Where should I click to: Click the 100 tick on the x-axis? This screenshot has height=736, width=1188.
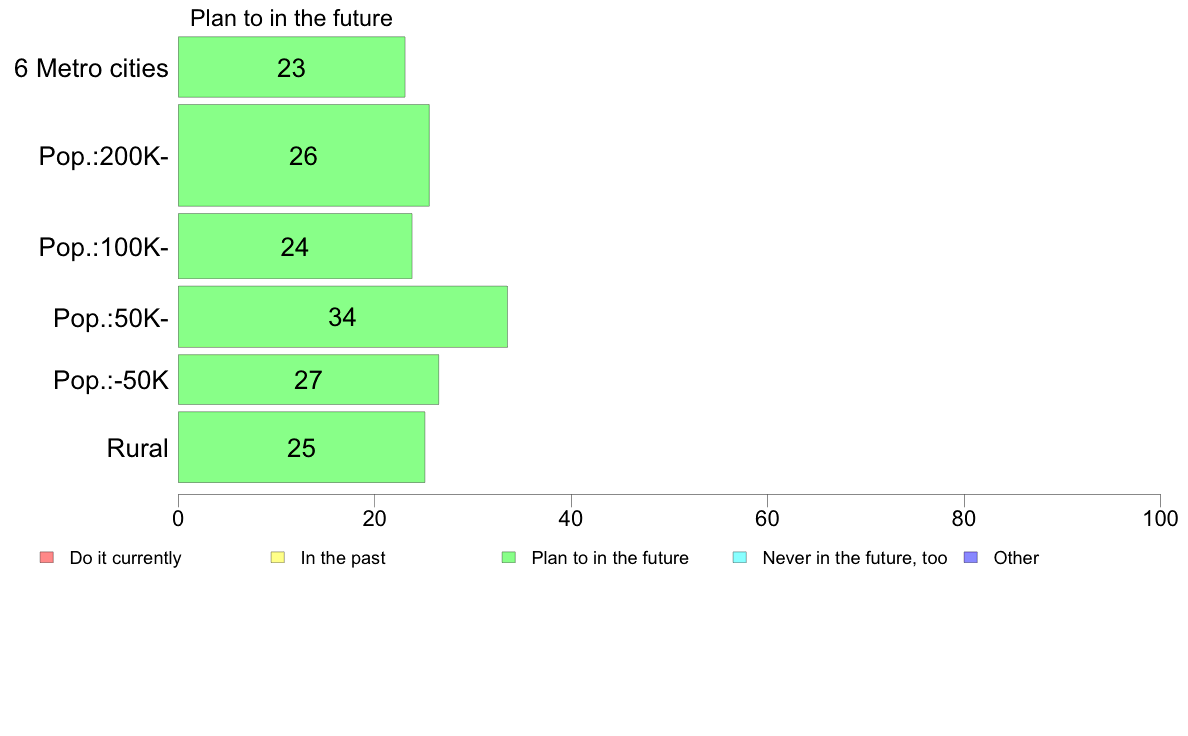point(1160,518)
